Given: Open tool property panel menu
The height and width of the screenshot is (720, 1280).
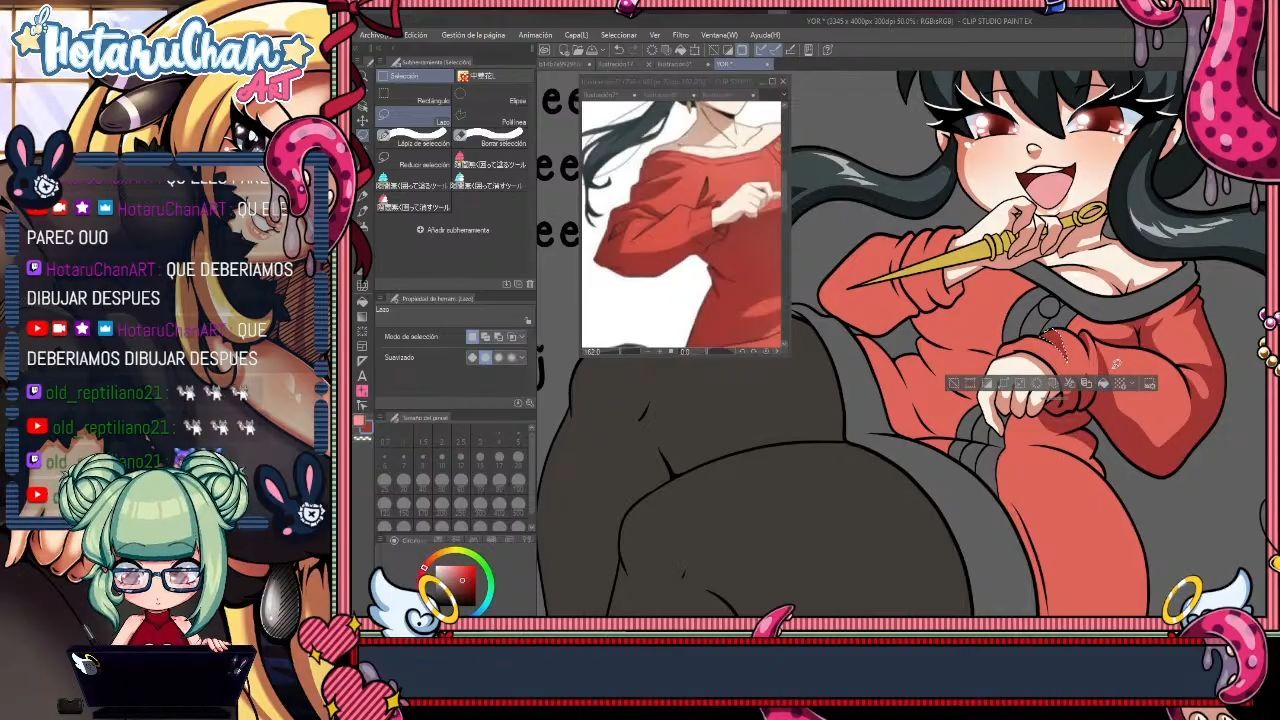Looking at the screenshot, I should click(x=382, y=298).
